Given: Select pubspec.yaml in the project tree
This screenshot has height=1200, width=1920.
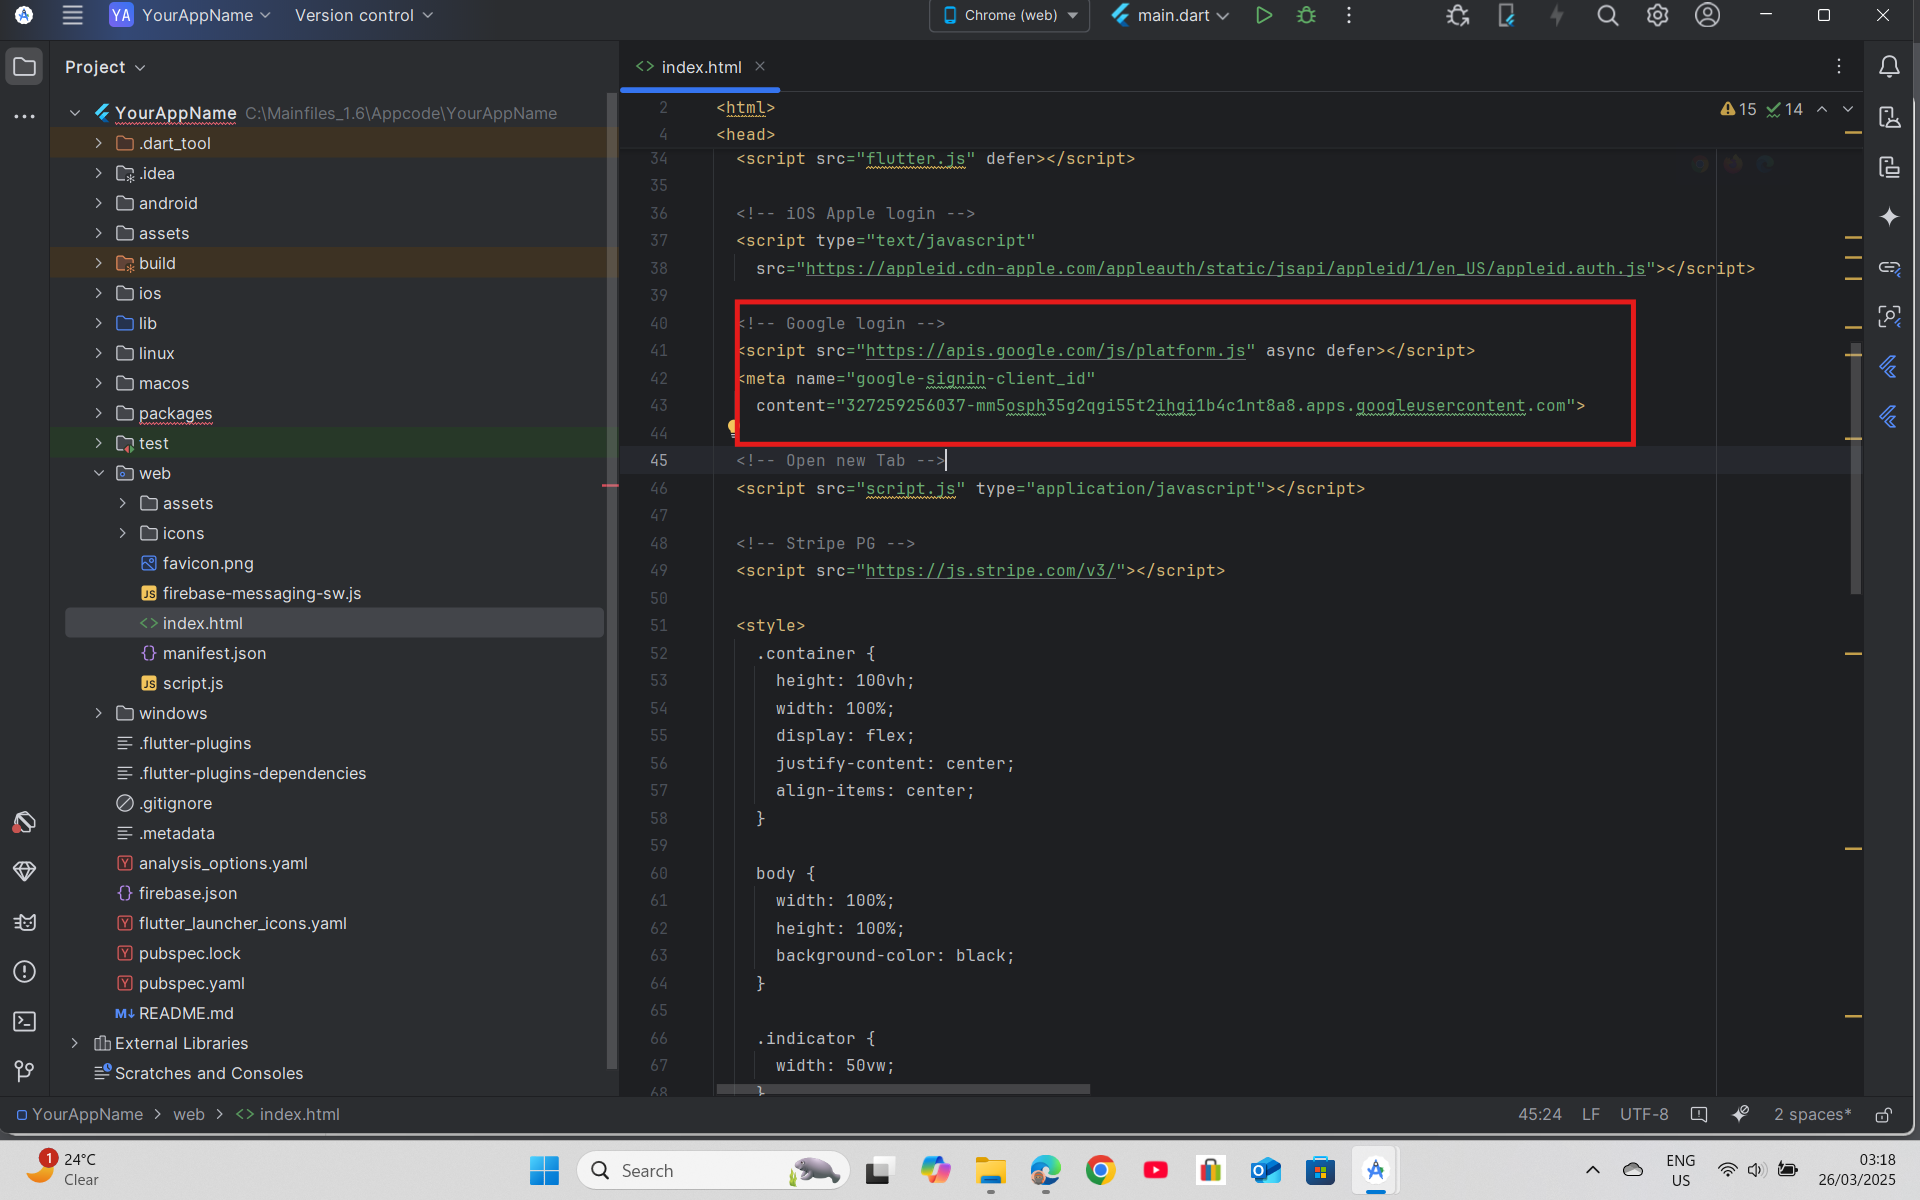Looking at the screenshot, I should click(x=191, y=983).
